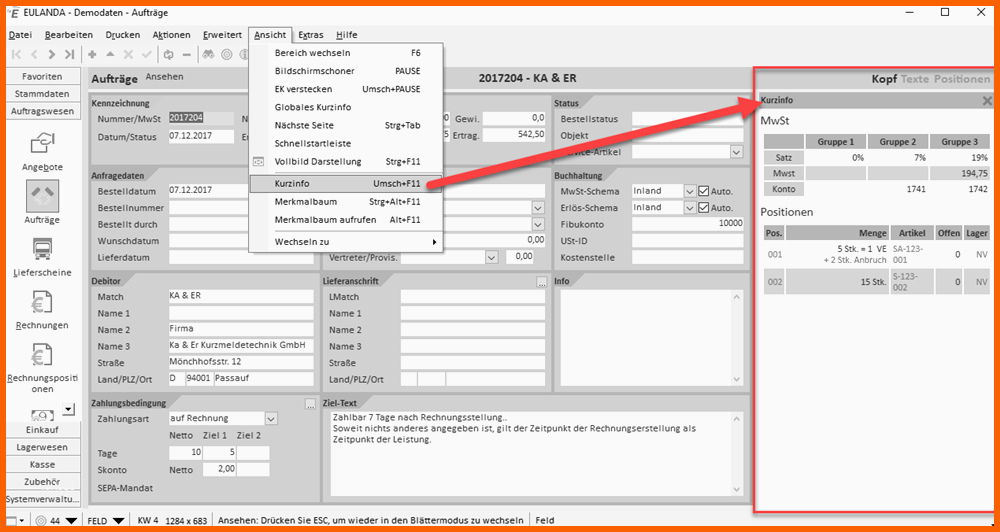Open the Drucken menu

click(x=122, y=35)
